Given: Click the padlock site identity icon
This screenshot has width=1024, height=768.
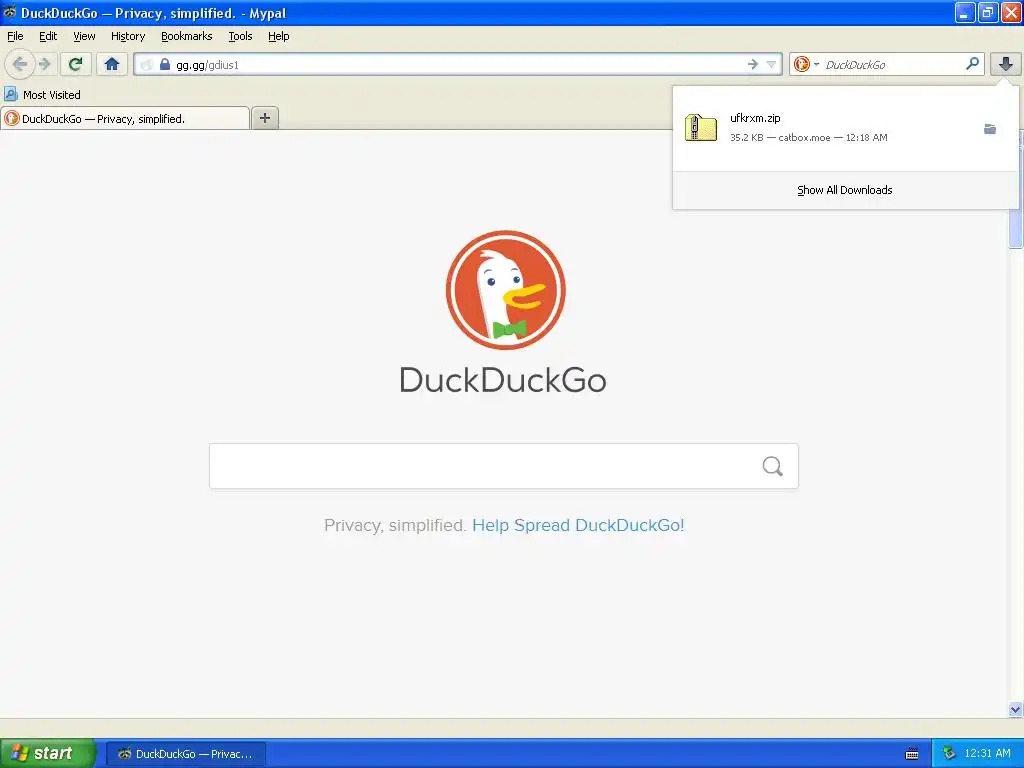Looking at the screenshot, I should tap(165, 64).
